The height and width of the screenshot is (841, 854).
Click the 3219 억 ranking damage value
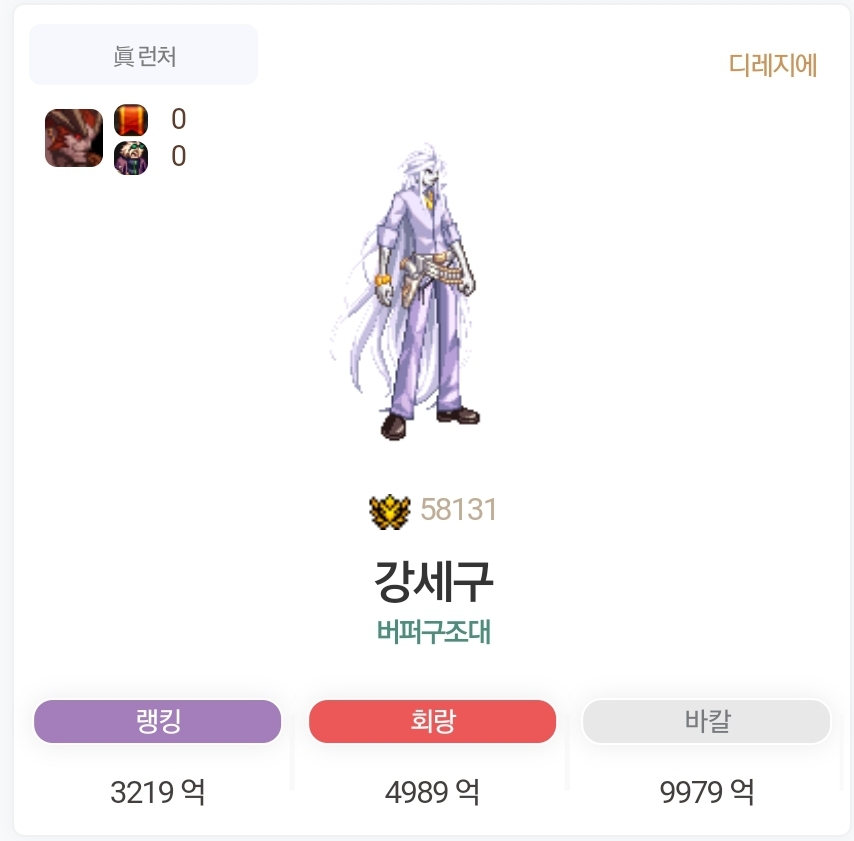coord(157,792)
